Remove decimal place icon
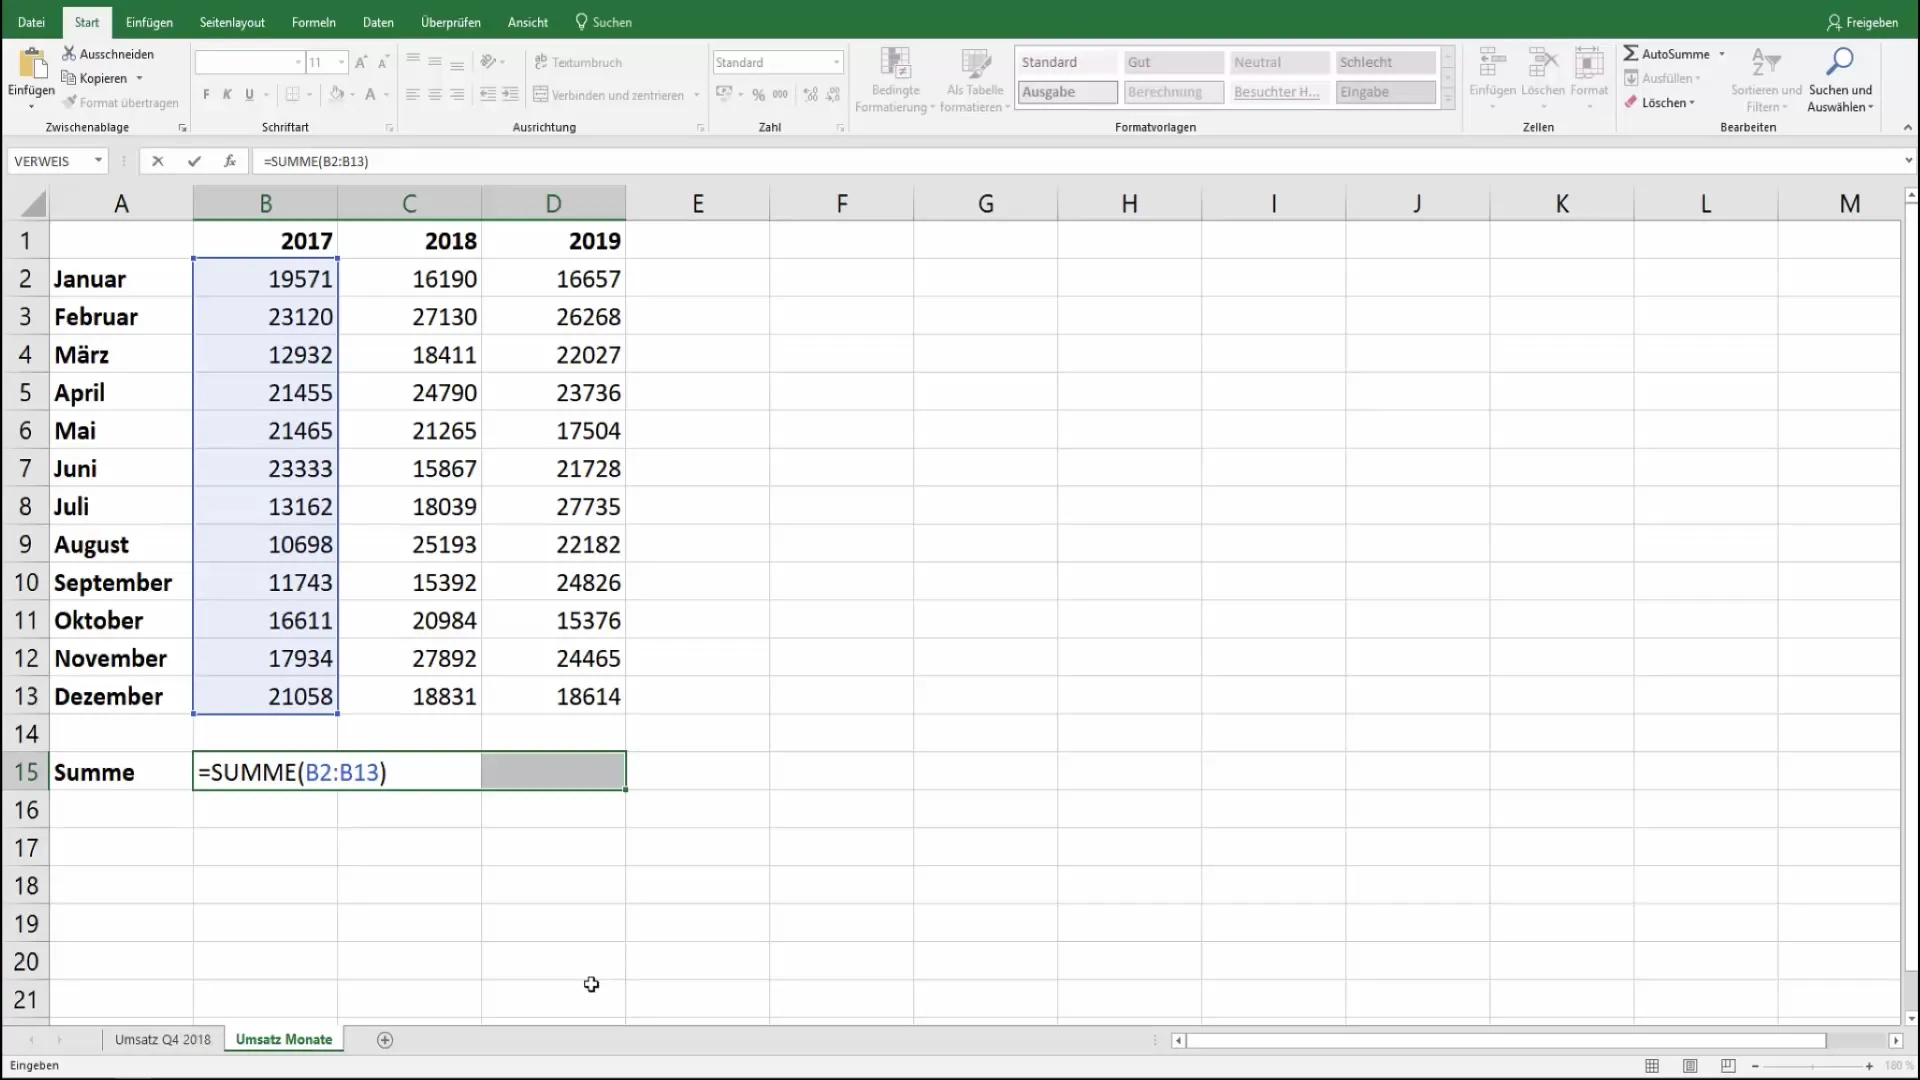 [x=833, y=95]
